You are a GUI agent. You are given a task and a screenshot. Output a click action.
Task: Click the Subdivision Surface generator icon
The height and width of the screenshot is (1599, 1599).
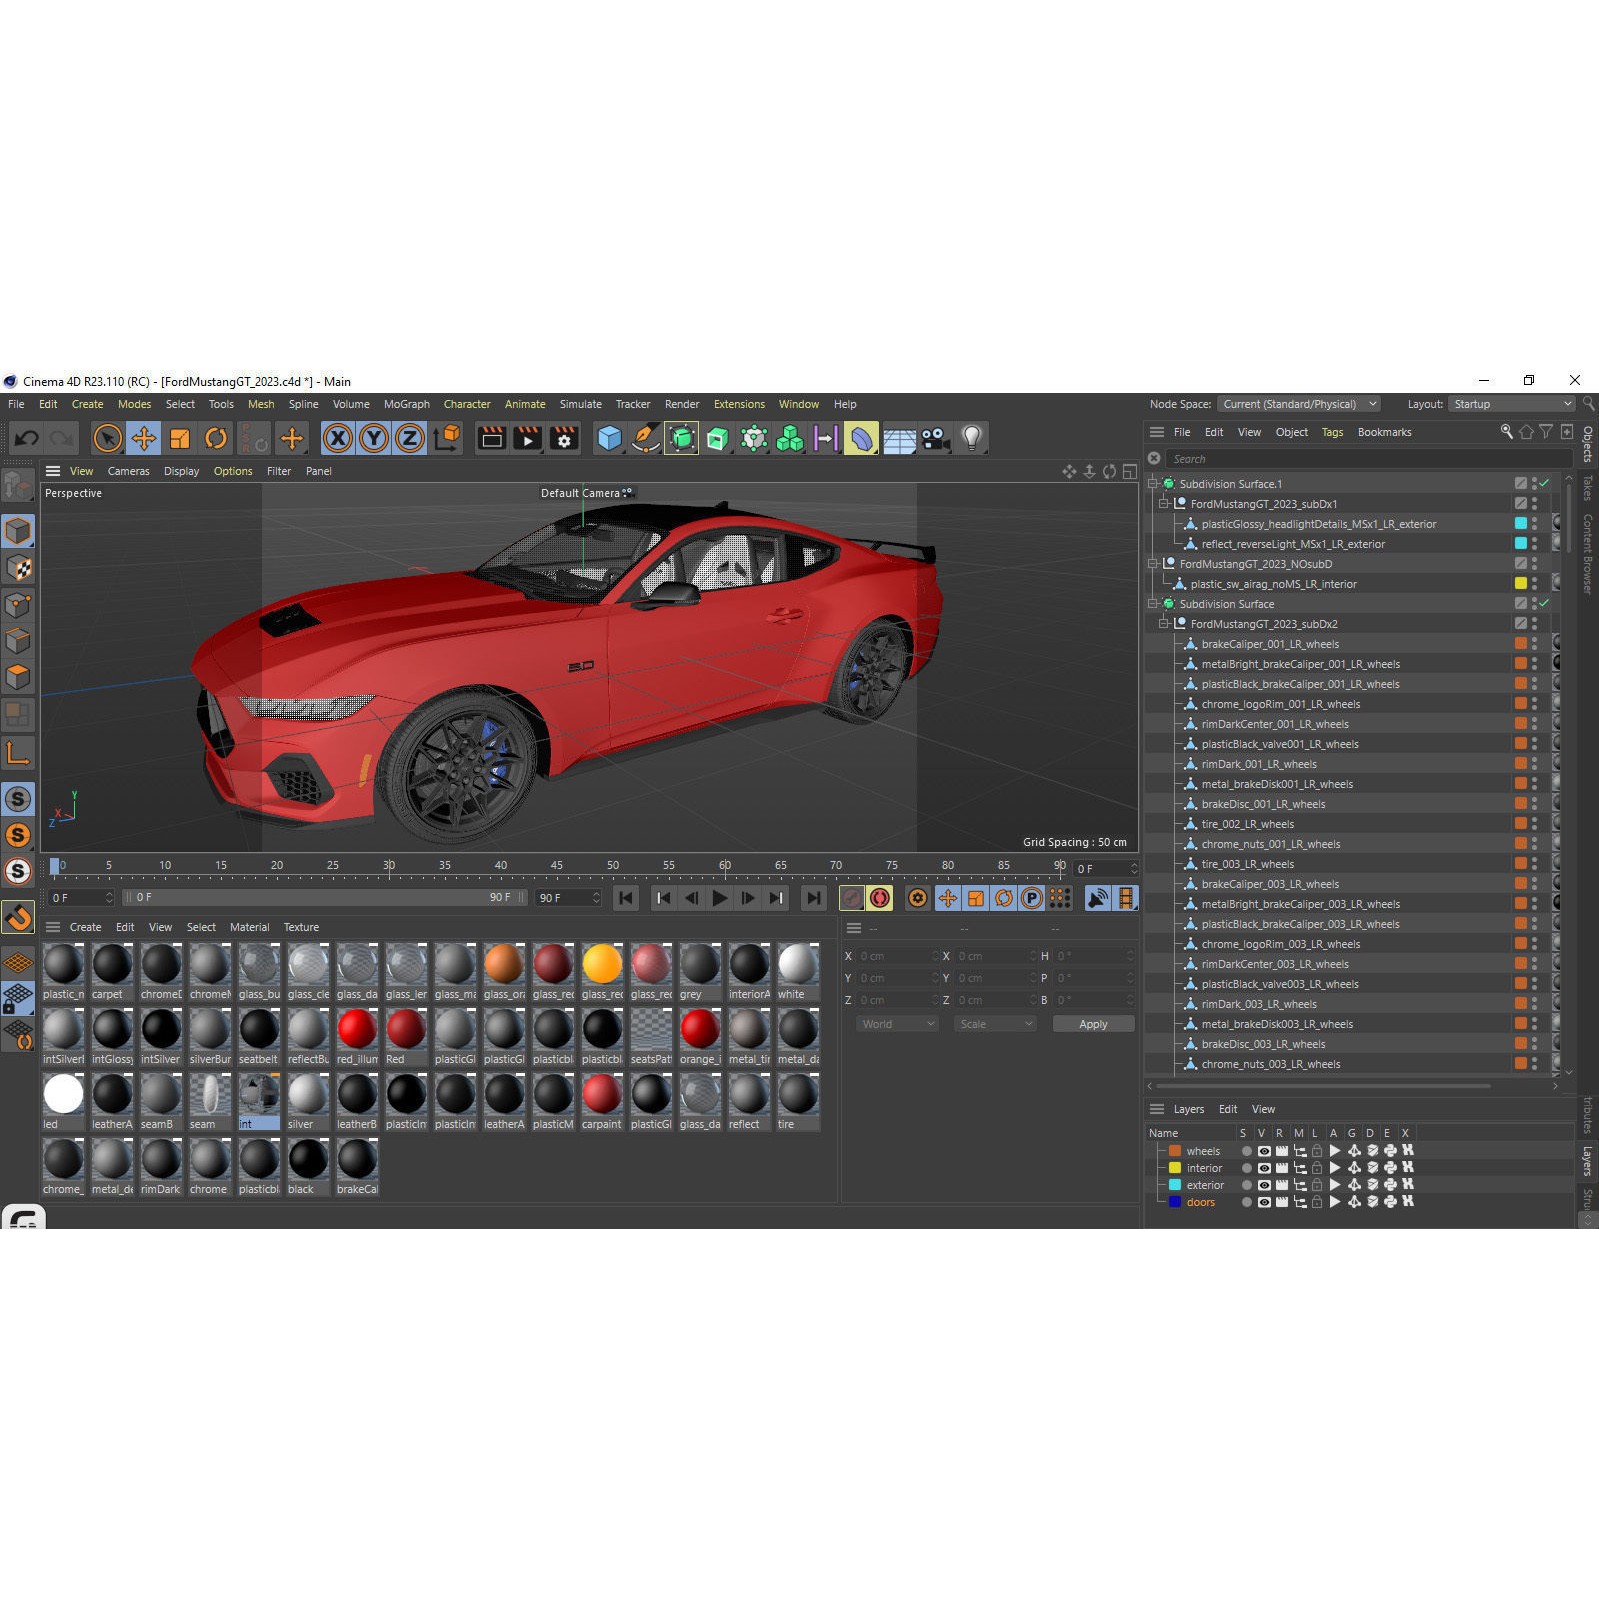pos(681,438)
